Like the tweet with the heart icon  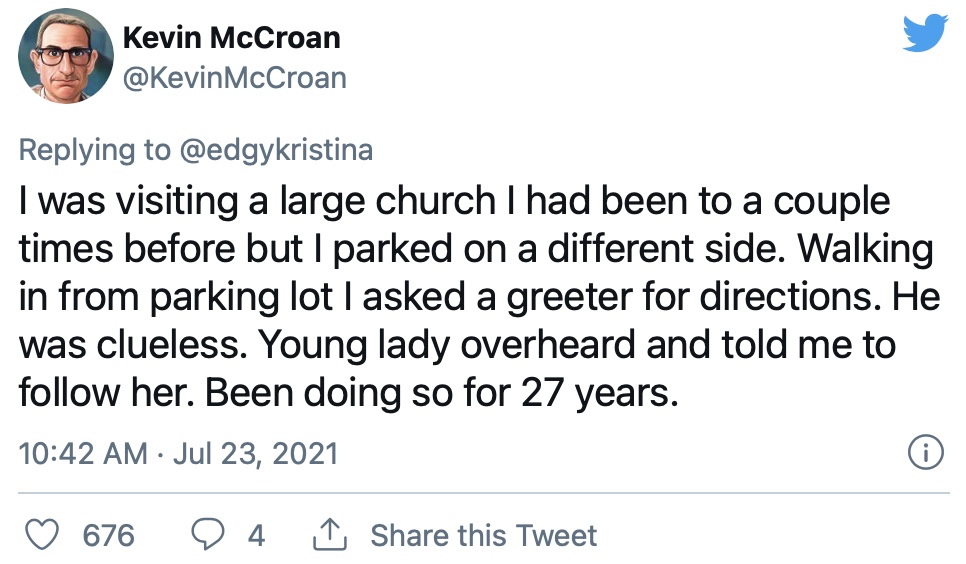click(41, 534)
